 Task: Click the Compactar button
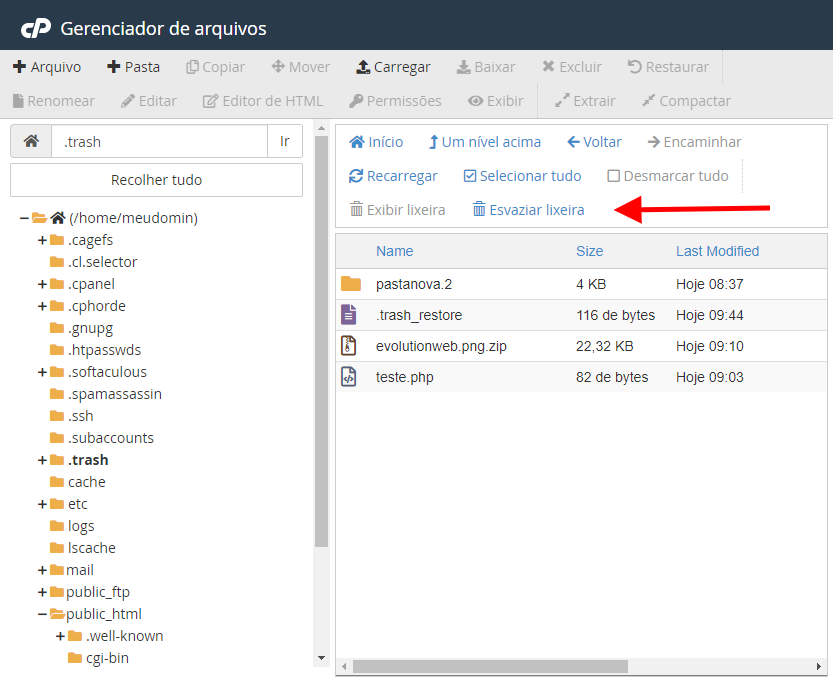pyautogui.click(x=686, y=101)
